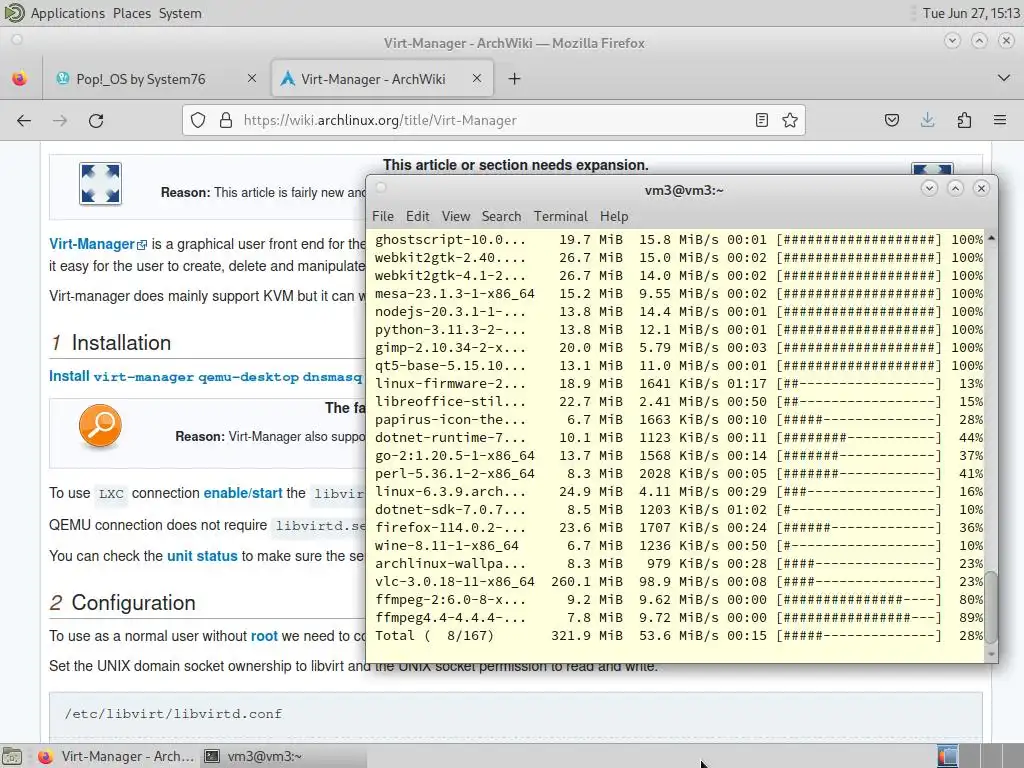Maximize the vm3@vm3 terminal window
Viewport: 1024px width, 768px height.
pyautogui.click(x=955, y=189)
